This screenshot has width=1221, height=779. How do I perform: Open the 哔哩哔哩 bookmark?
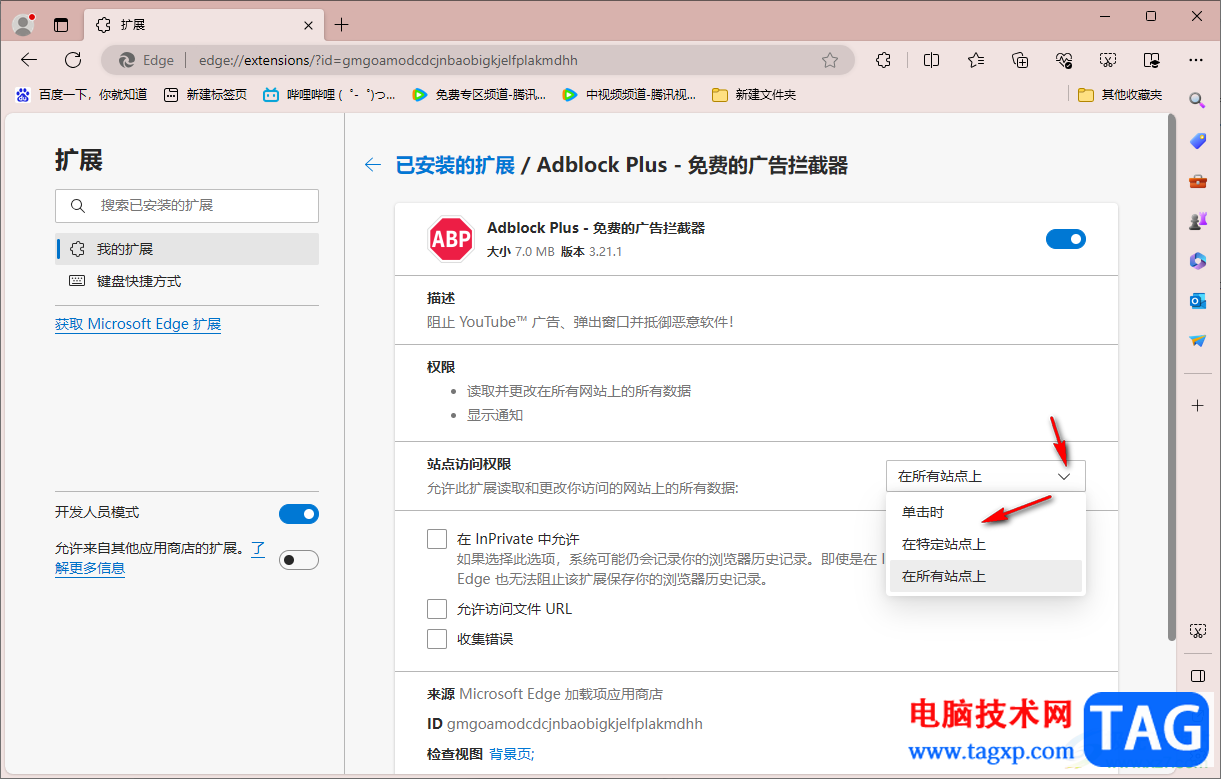[x=329, y=94]
